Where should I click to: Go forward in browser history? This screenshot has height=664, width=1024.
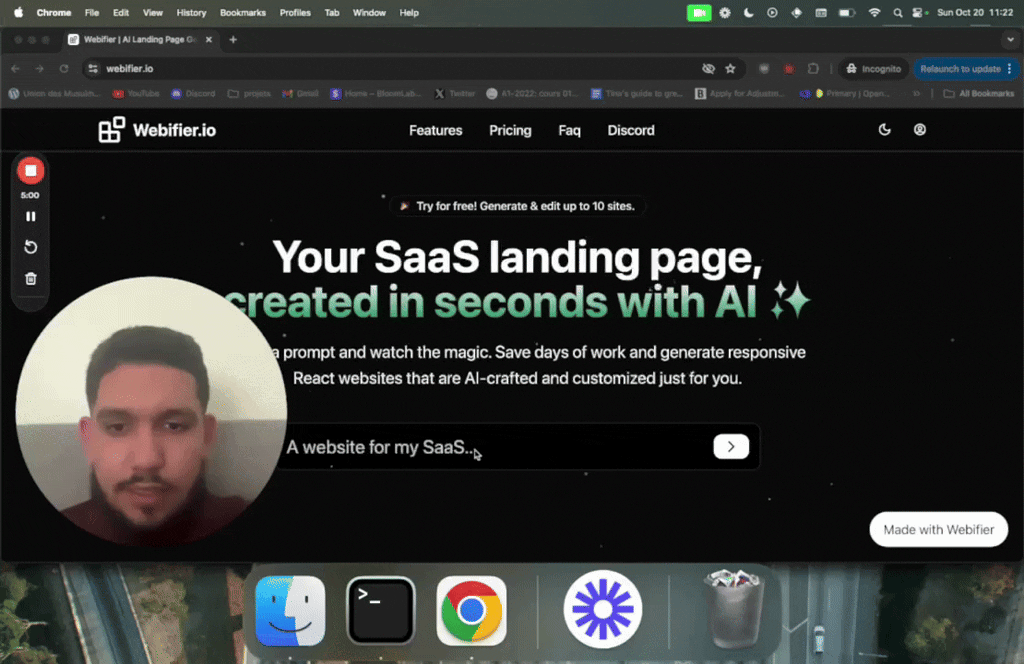click(x=39, y=69)
